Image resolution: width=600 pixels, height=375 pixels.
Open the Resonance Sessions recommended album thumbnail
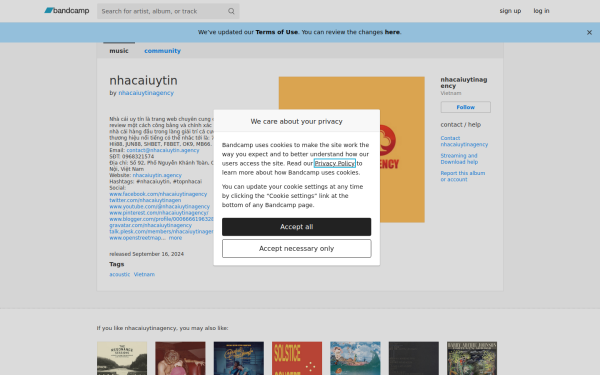[122, 358]
